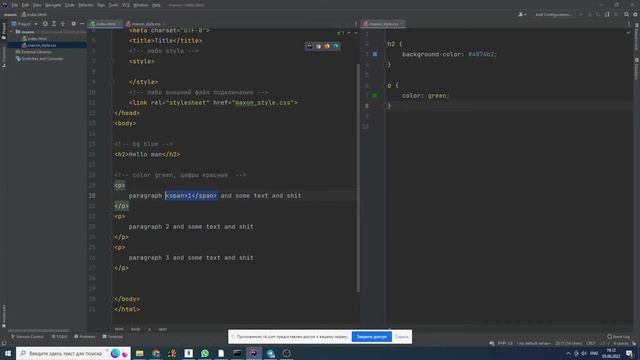Open the VCS menu
This screenshot has height=360, width=640.
[x=126, y=5]
